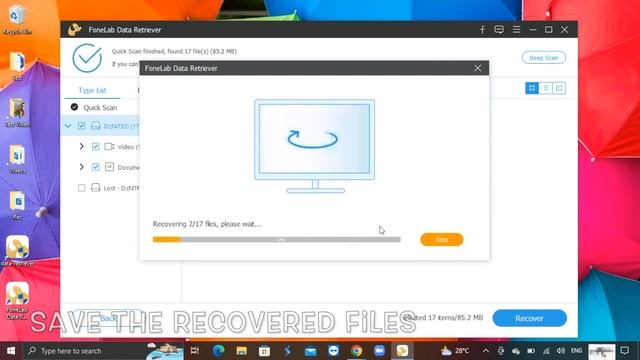Toggle the Video category checkbox
This screenshot has height=360, width=640.
click(96, 147)
